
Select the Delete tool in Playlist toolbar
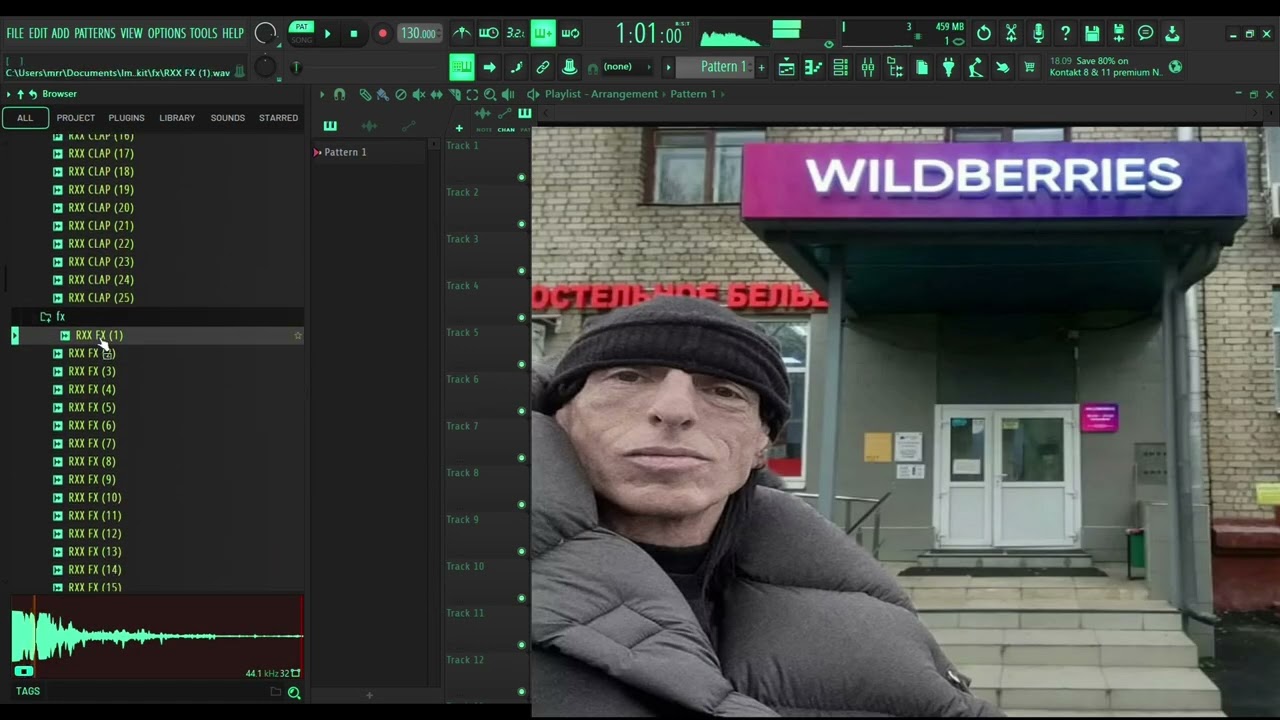pos(401,94)
